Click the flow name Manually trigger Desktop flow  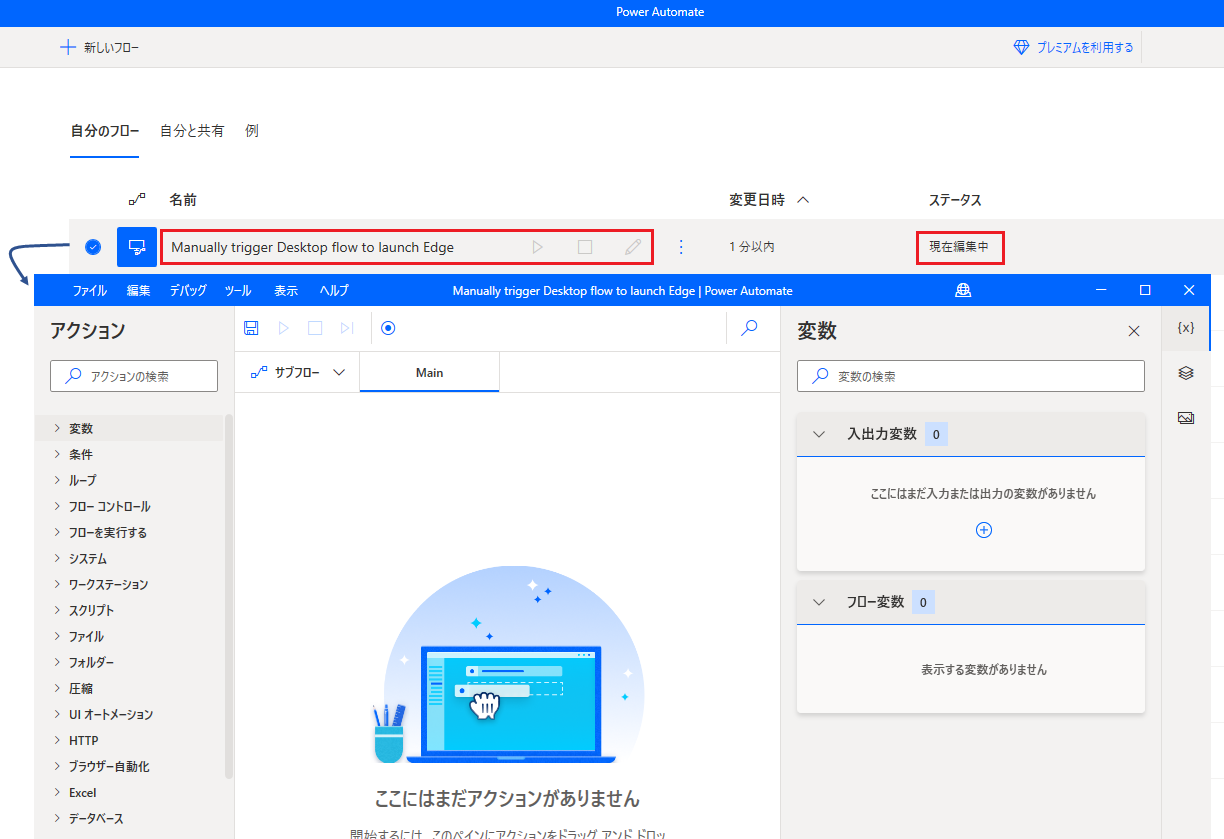pyautogui.click(x=312, y=247)
